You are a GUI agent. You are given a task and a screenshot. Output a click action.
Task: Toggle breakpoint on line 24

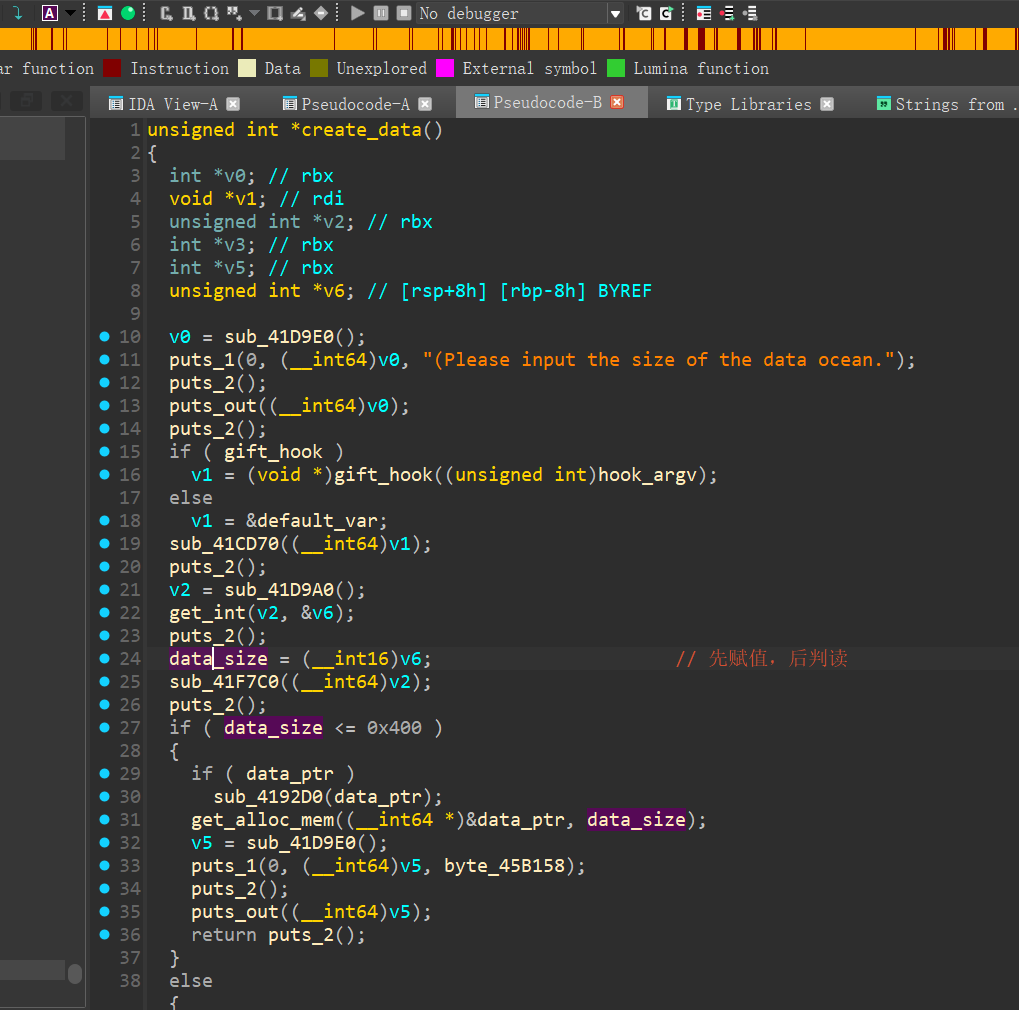105,658
